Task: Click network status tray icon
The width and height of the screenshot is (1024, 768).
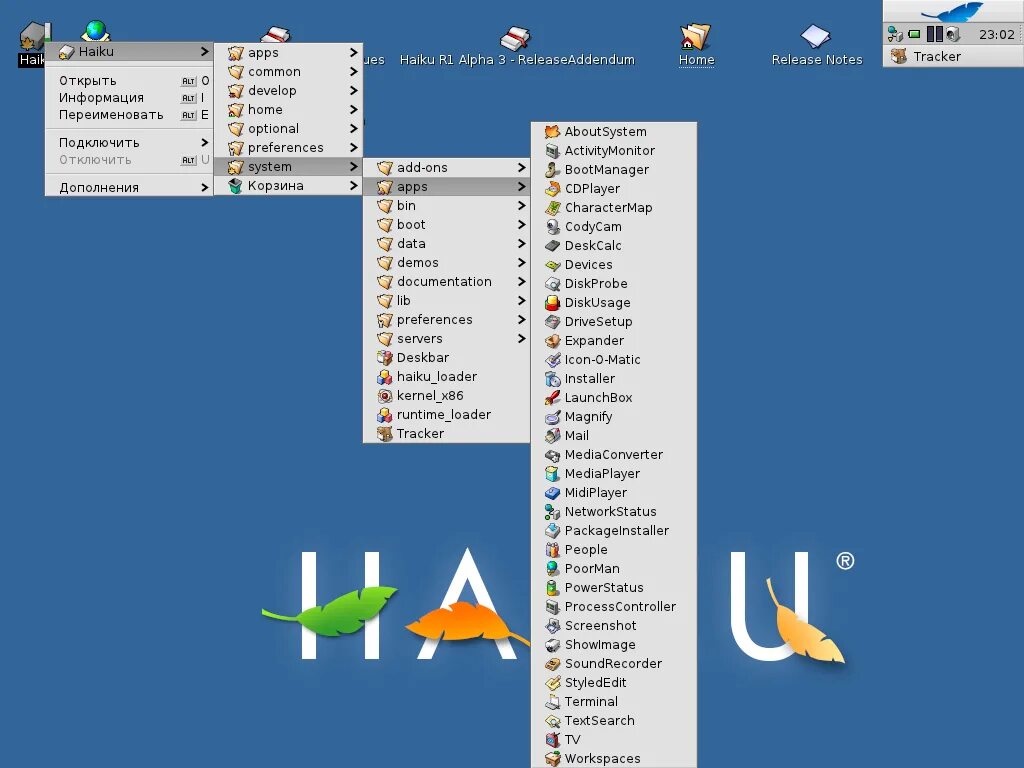Action: 895,34
